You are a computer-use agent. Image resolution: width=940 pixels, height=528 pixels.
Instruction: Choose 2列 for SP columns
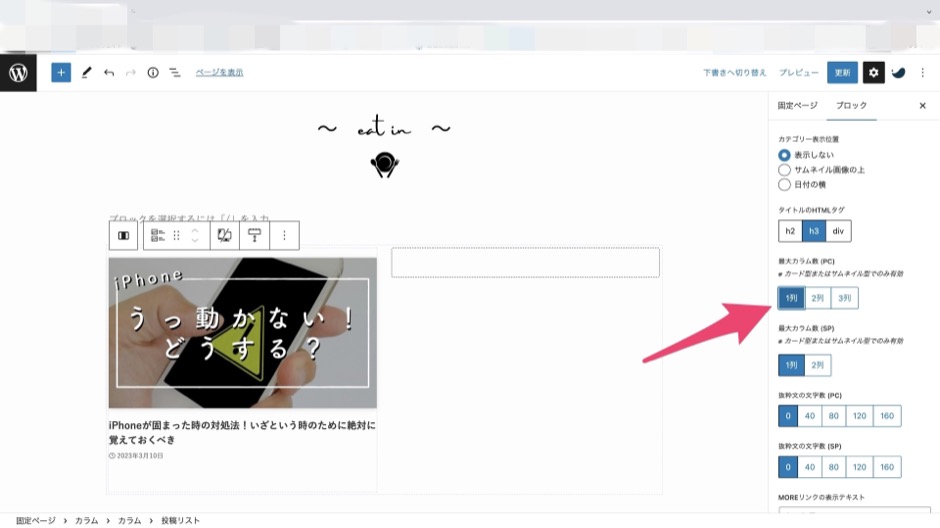click(817, 365)
